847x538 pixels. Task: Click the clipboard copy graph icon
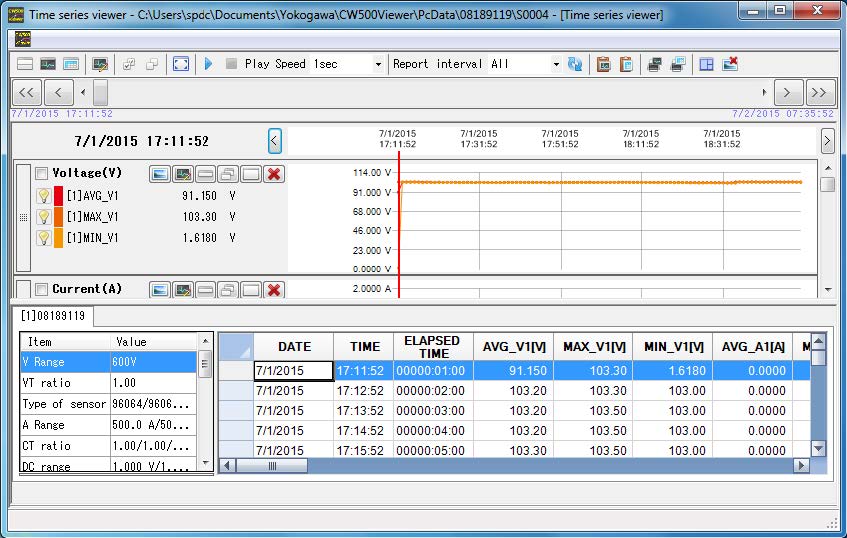(x=603, y=64)
